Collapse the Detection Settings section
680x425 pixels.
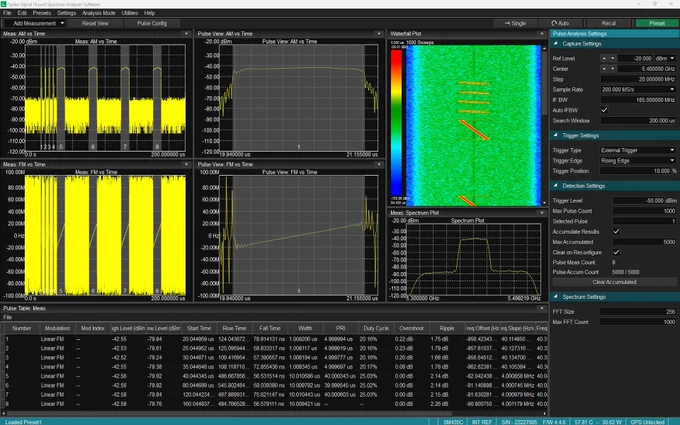point(556,186)
